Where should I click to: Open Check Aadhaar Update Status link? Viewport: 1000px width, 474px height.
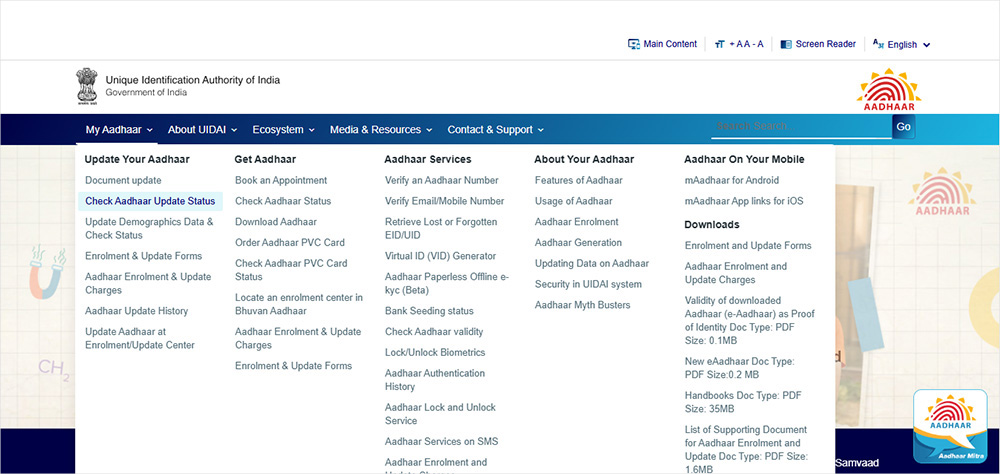[150, 201]
